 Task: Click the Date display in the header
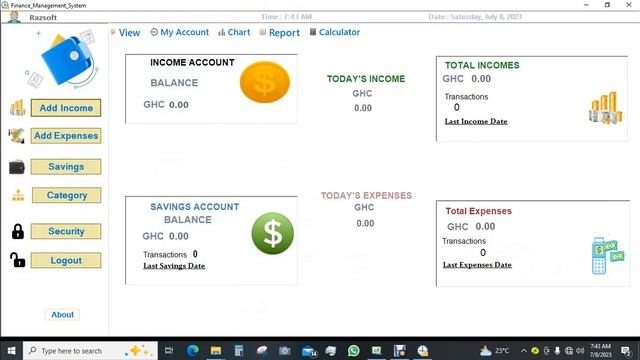click(475, 17)
